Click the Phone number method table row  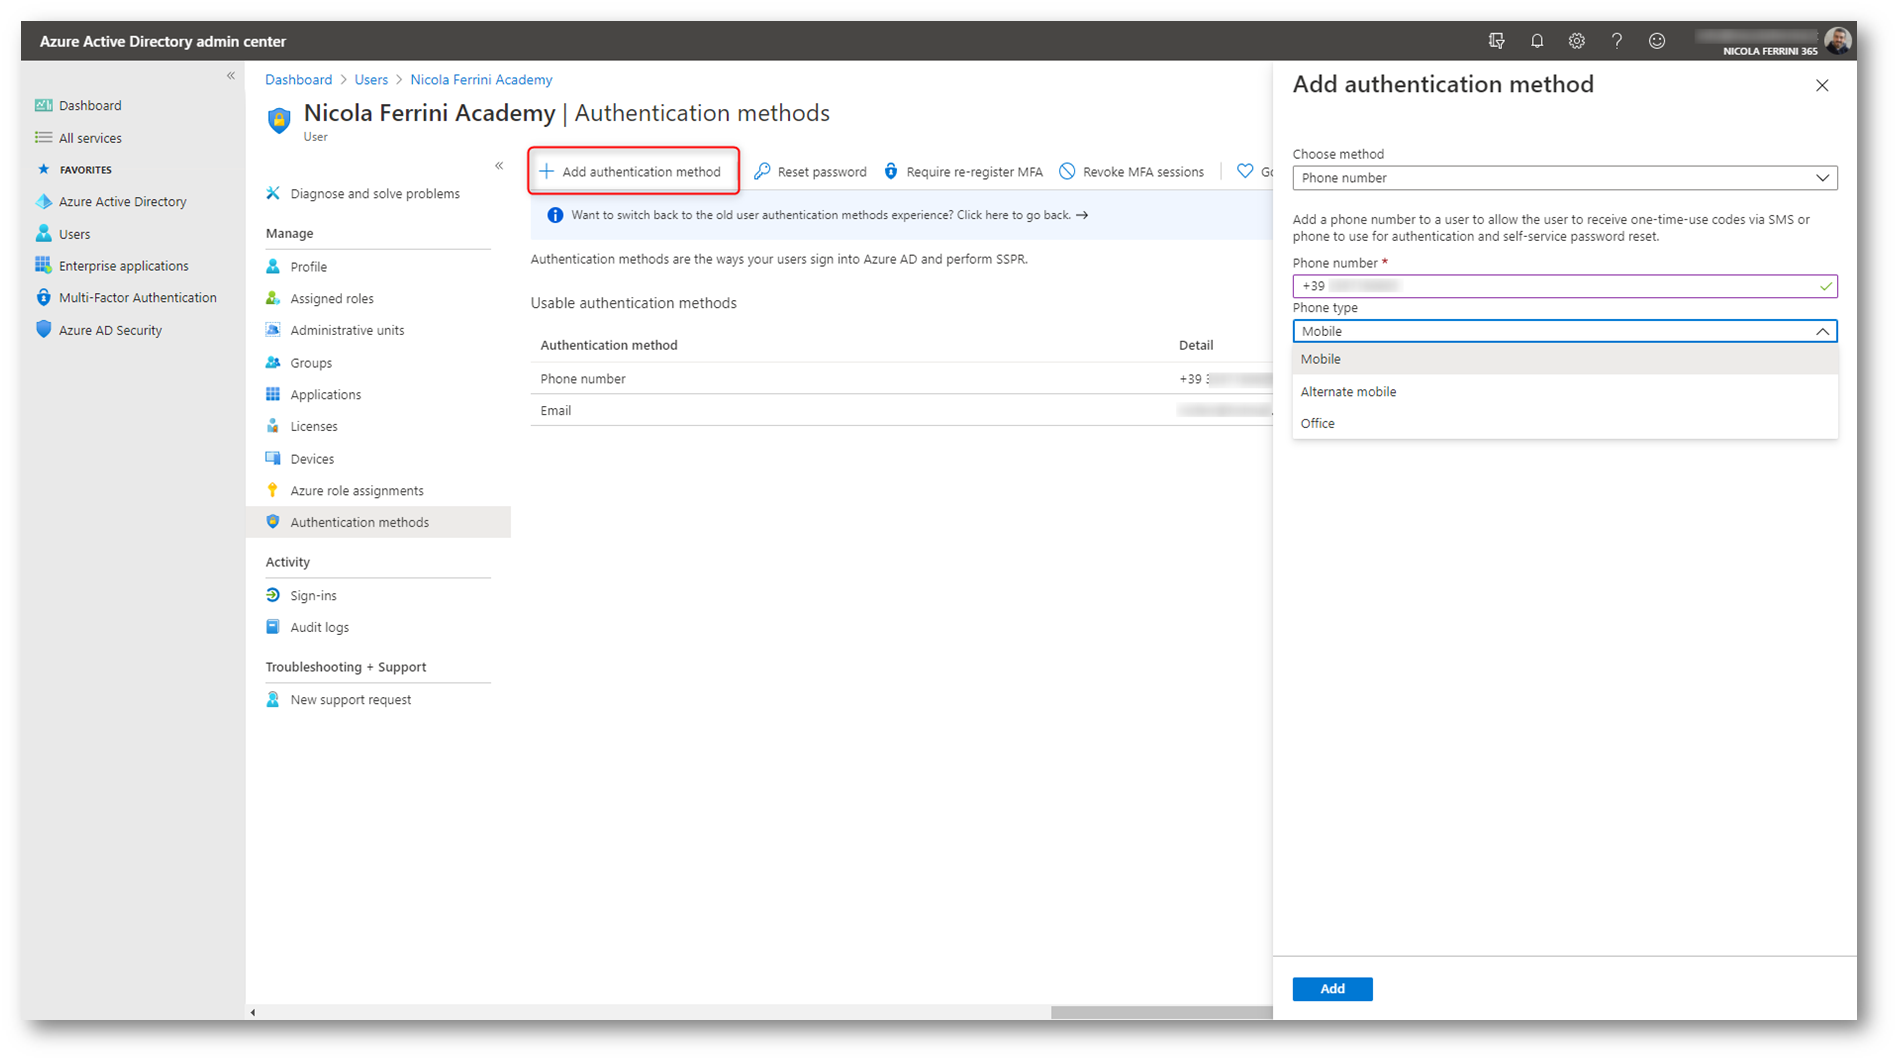(x=901, y=379)
